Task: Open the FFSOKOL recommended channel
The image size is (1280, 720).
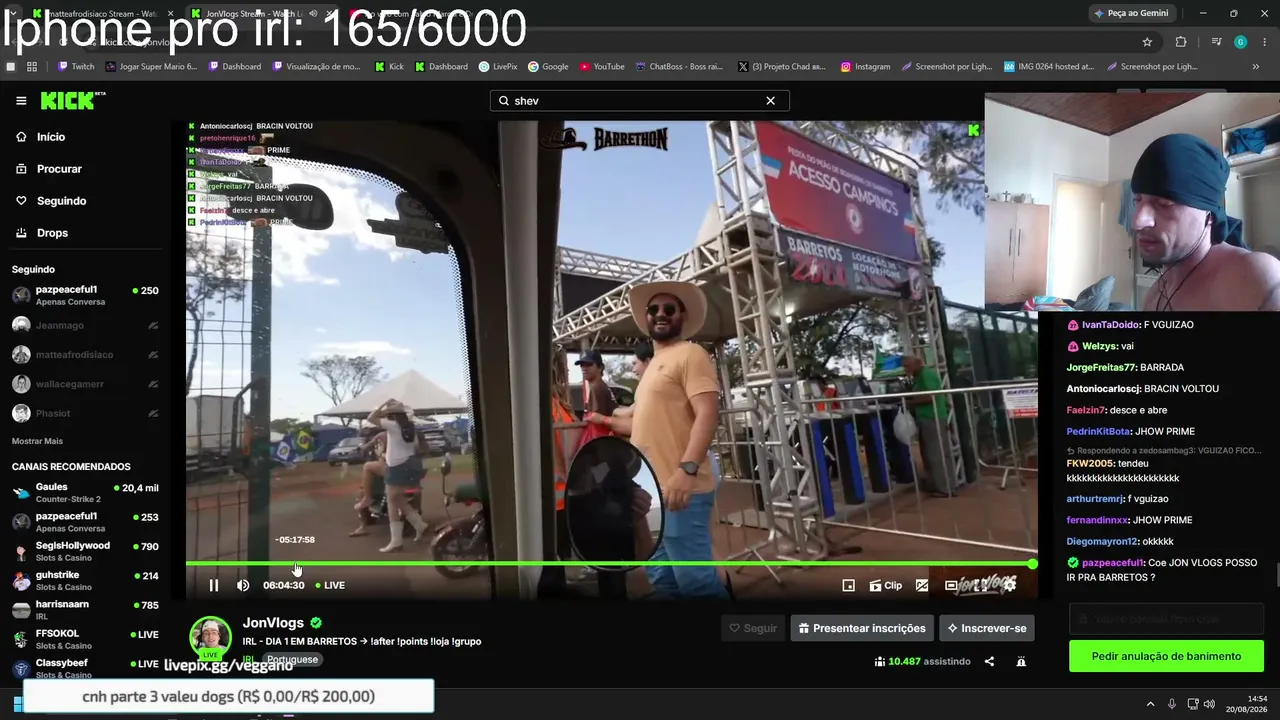Action: click(85, 639)
